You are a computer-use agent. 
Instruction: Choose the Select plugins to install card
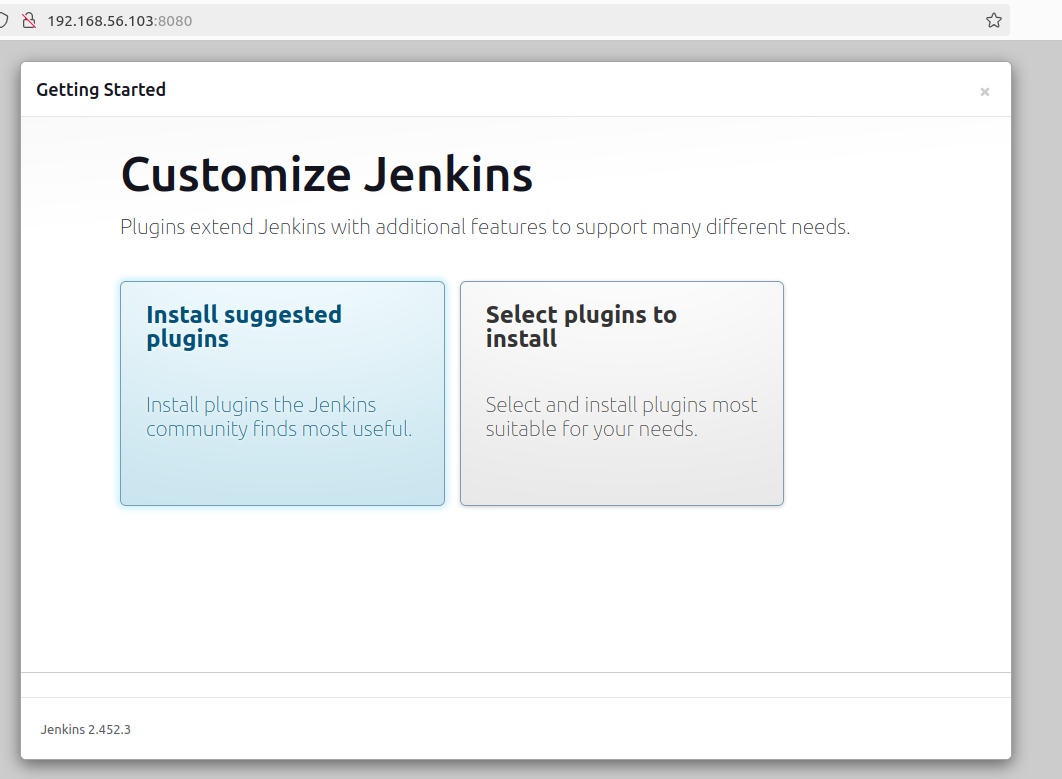622,394
